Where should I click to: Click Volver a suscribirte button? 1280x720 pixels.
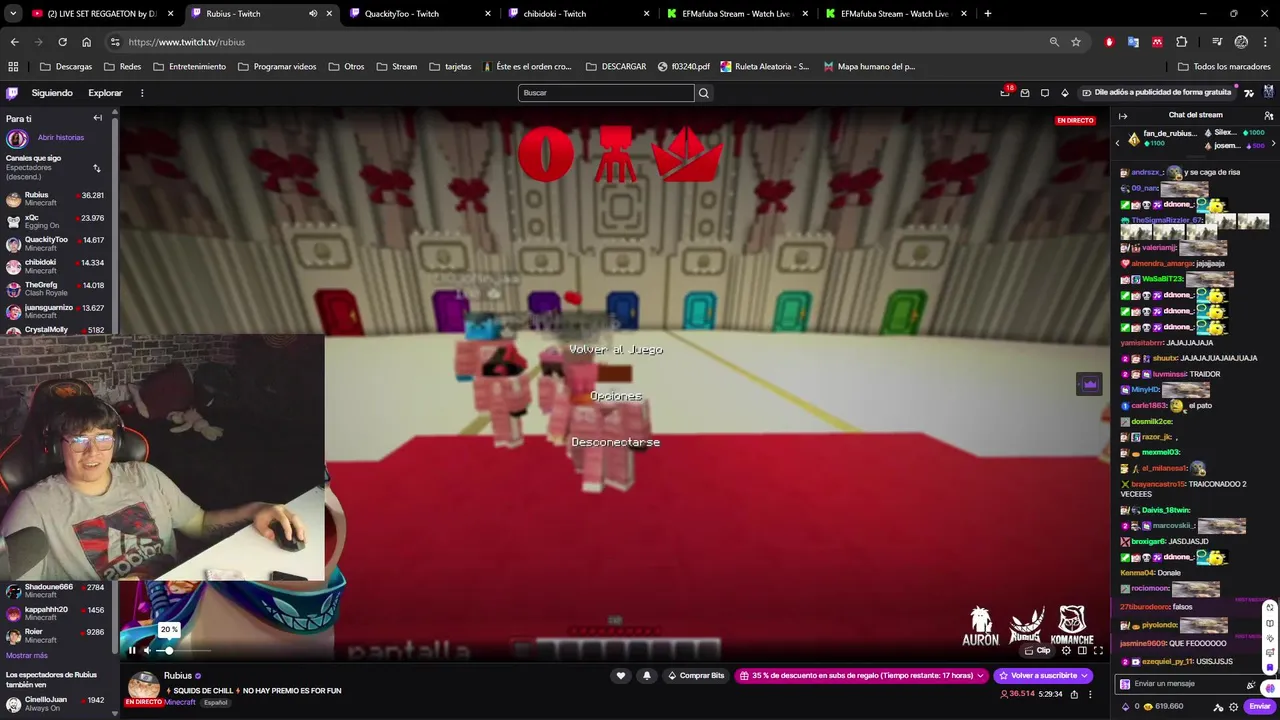click(x=1043, y=675)
